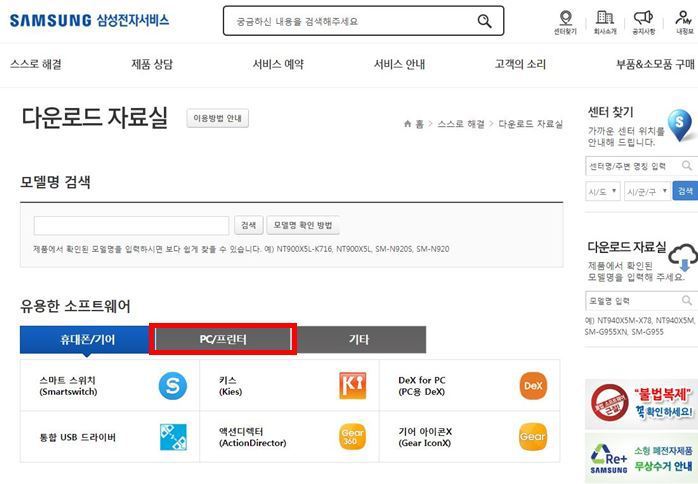
Task: Click 스스로 해결 breadcrumb link
Action: click(x=461, y=124)
